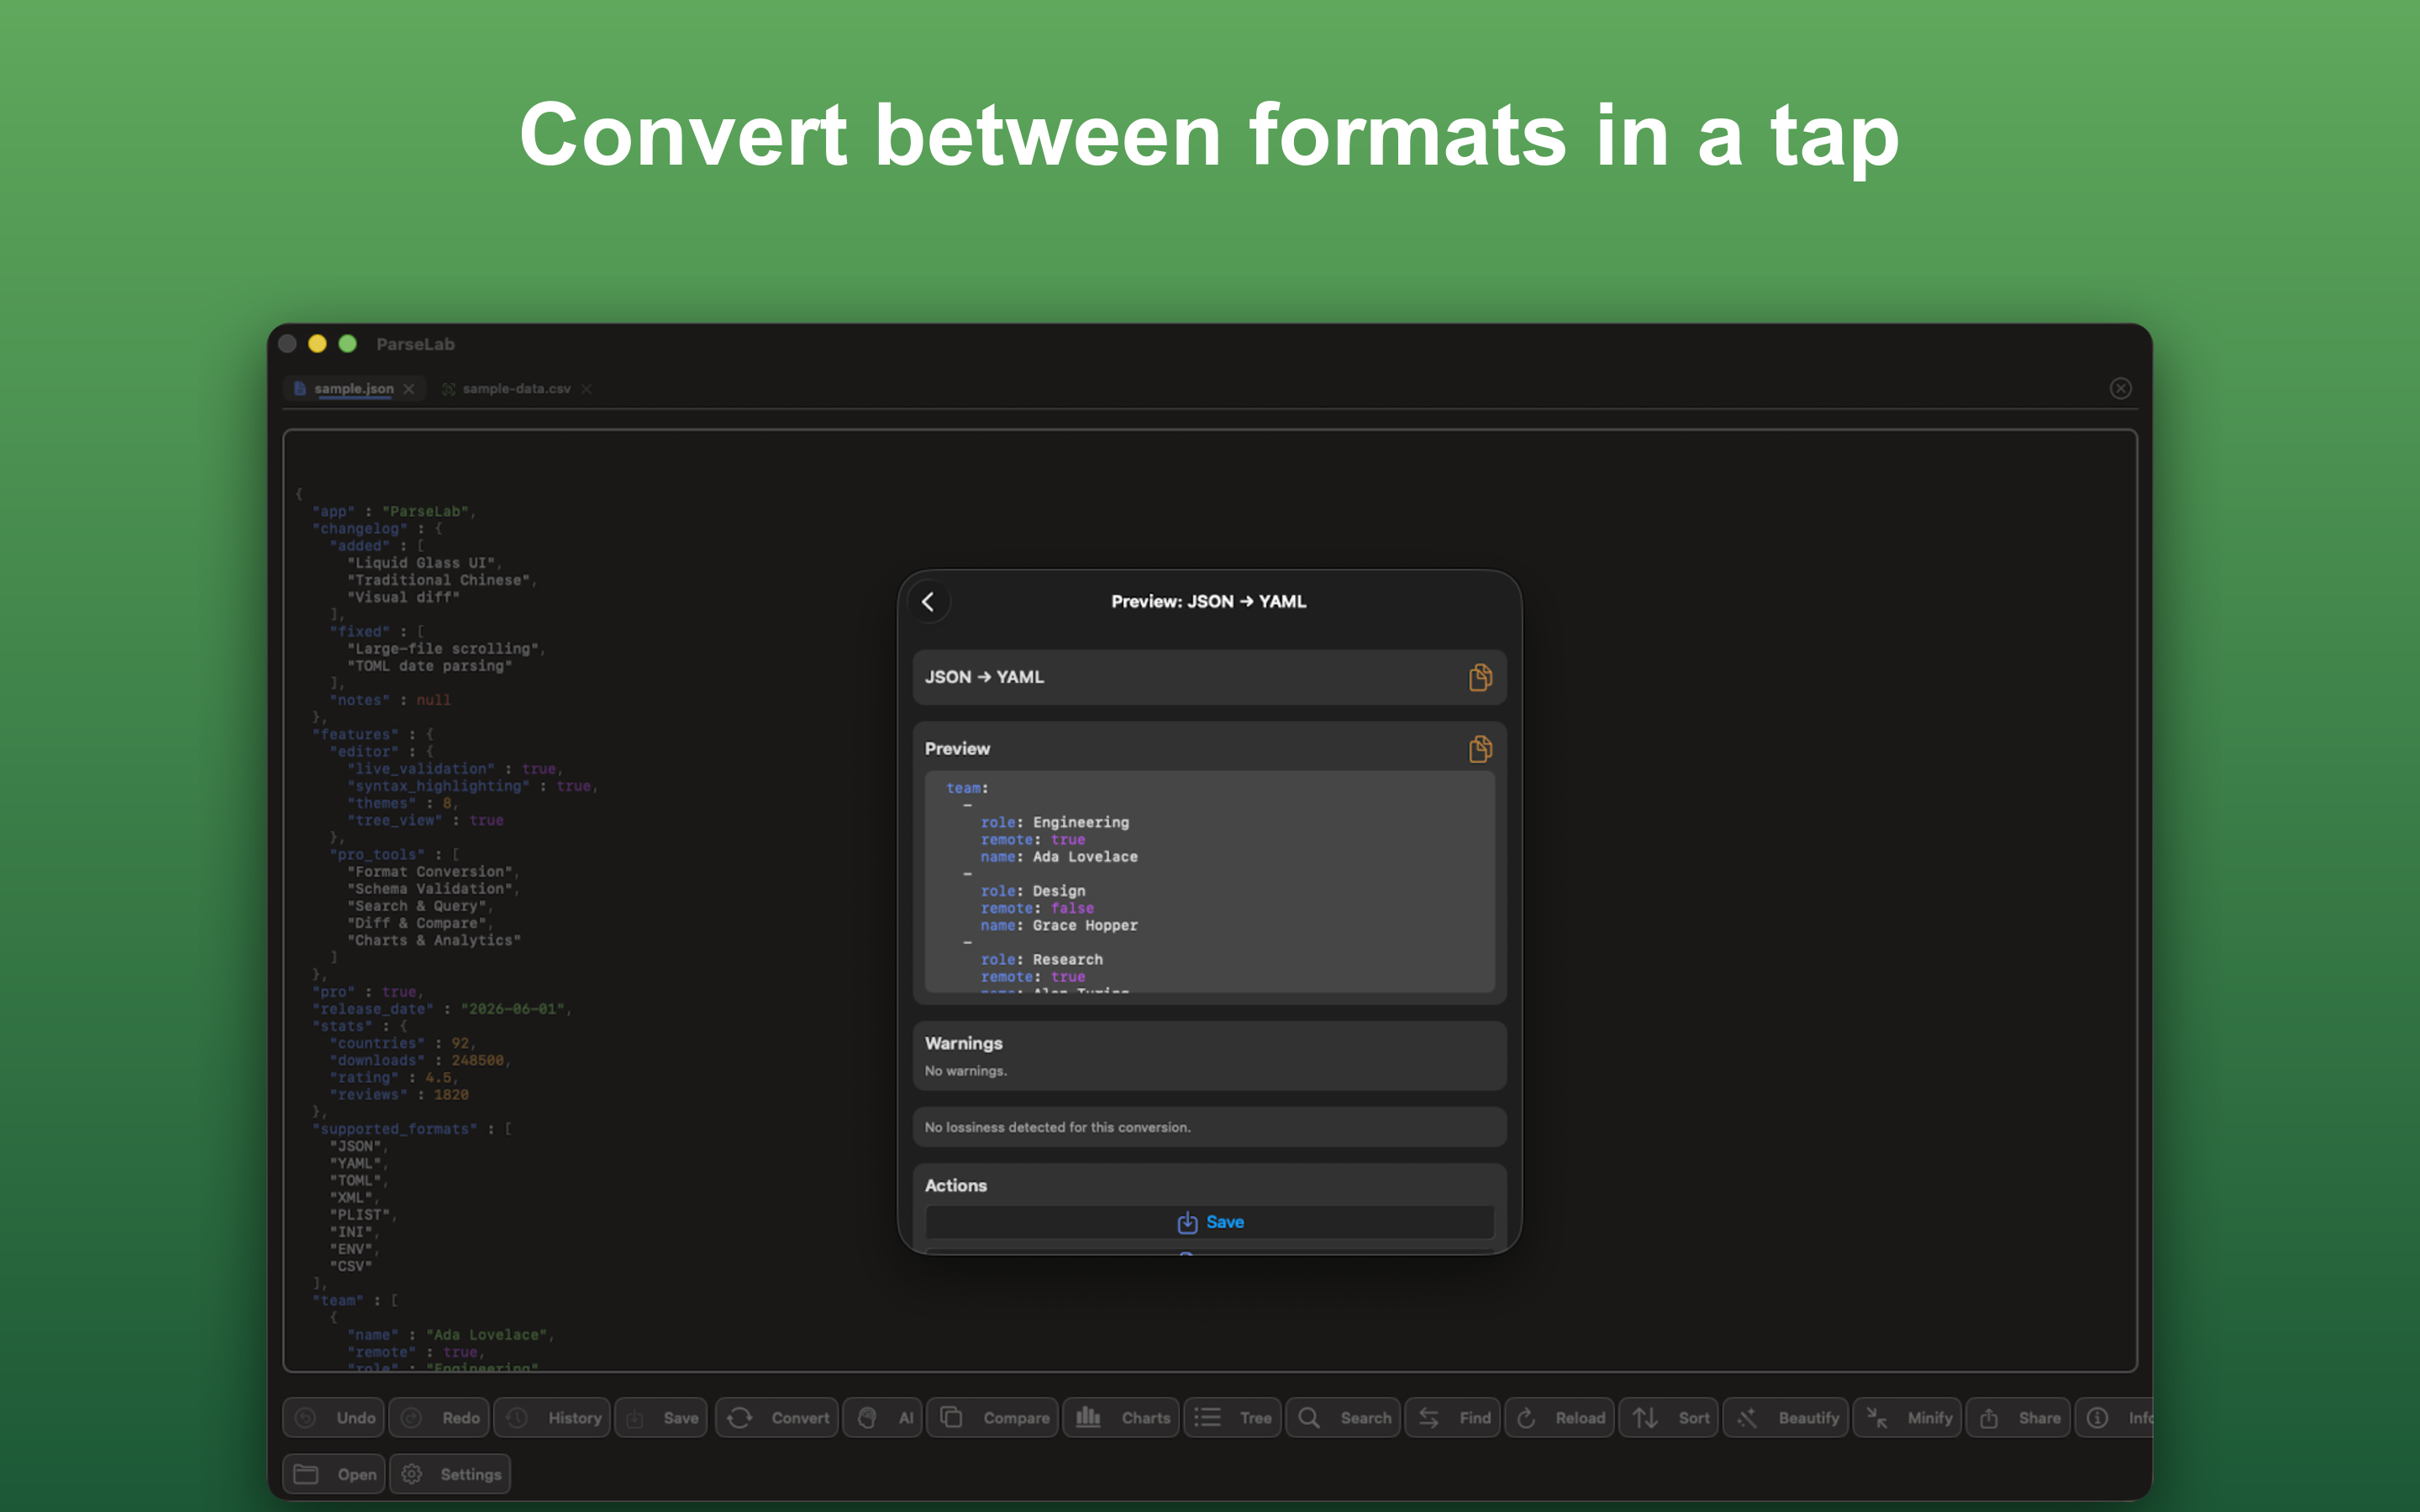
Task: Open the AI assistant tool
Action: click(884, 1418)
